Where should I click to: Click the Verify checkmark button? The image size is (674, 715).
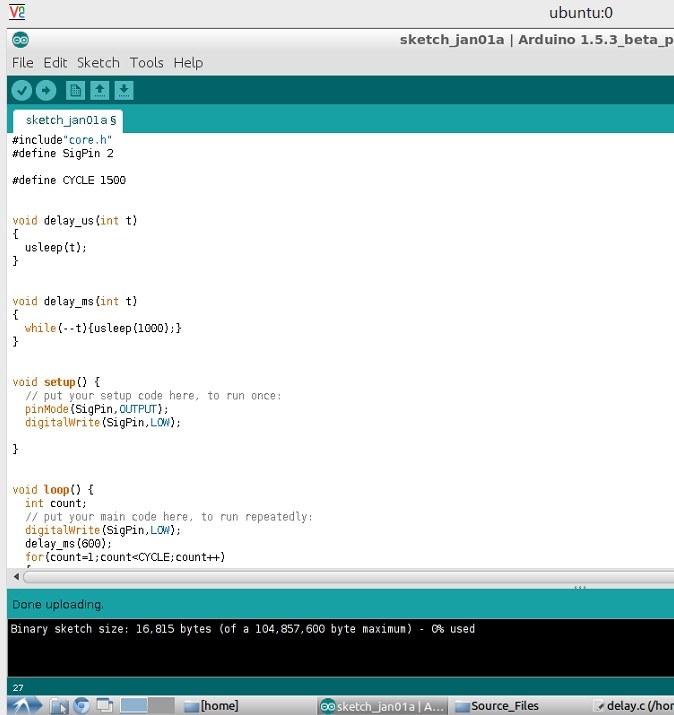coord(21,90)
